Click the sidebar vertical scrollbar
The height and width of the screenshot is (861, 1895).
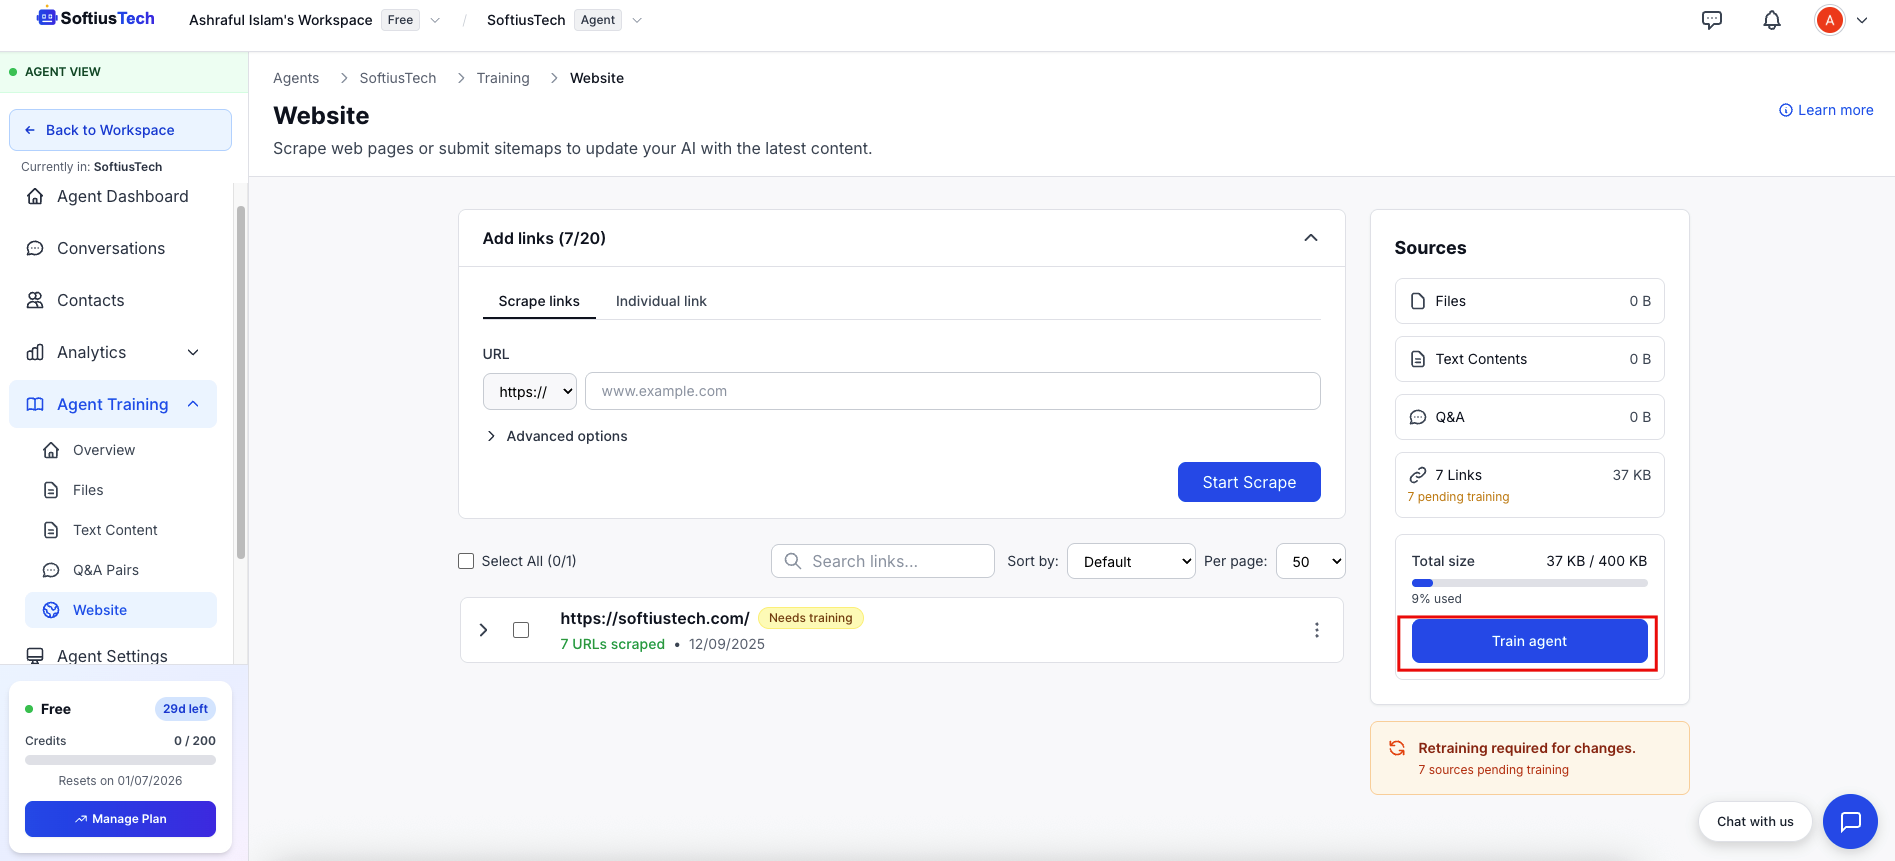point(241,382)
